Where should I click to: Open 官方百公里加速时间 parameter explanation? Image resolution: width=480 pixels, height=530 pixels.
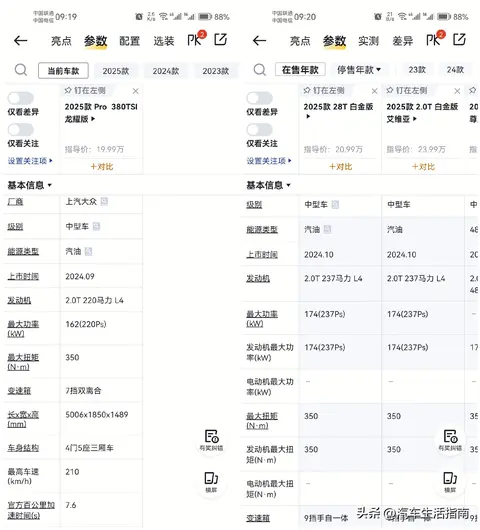[x=31, y=510]
